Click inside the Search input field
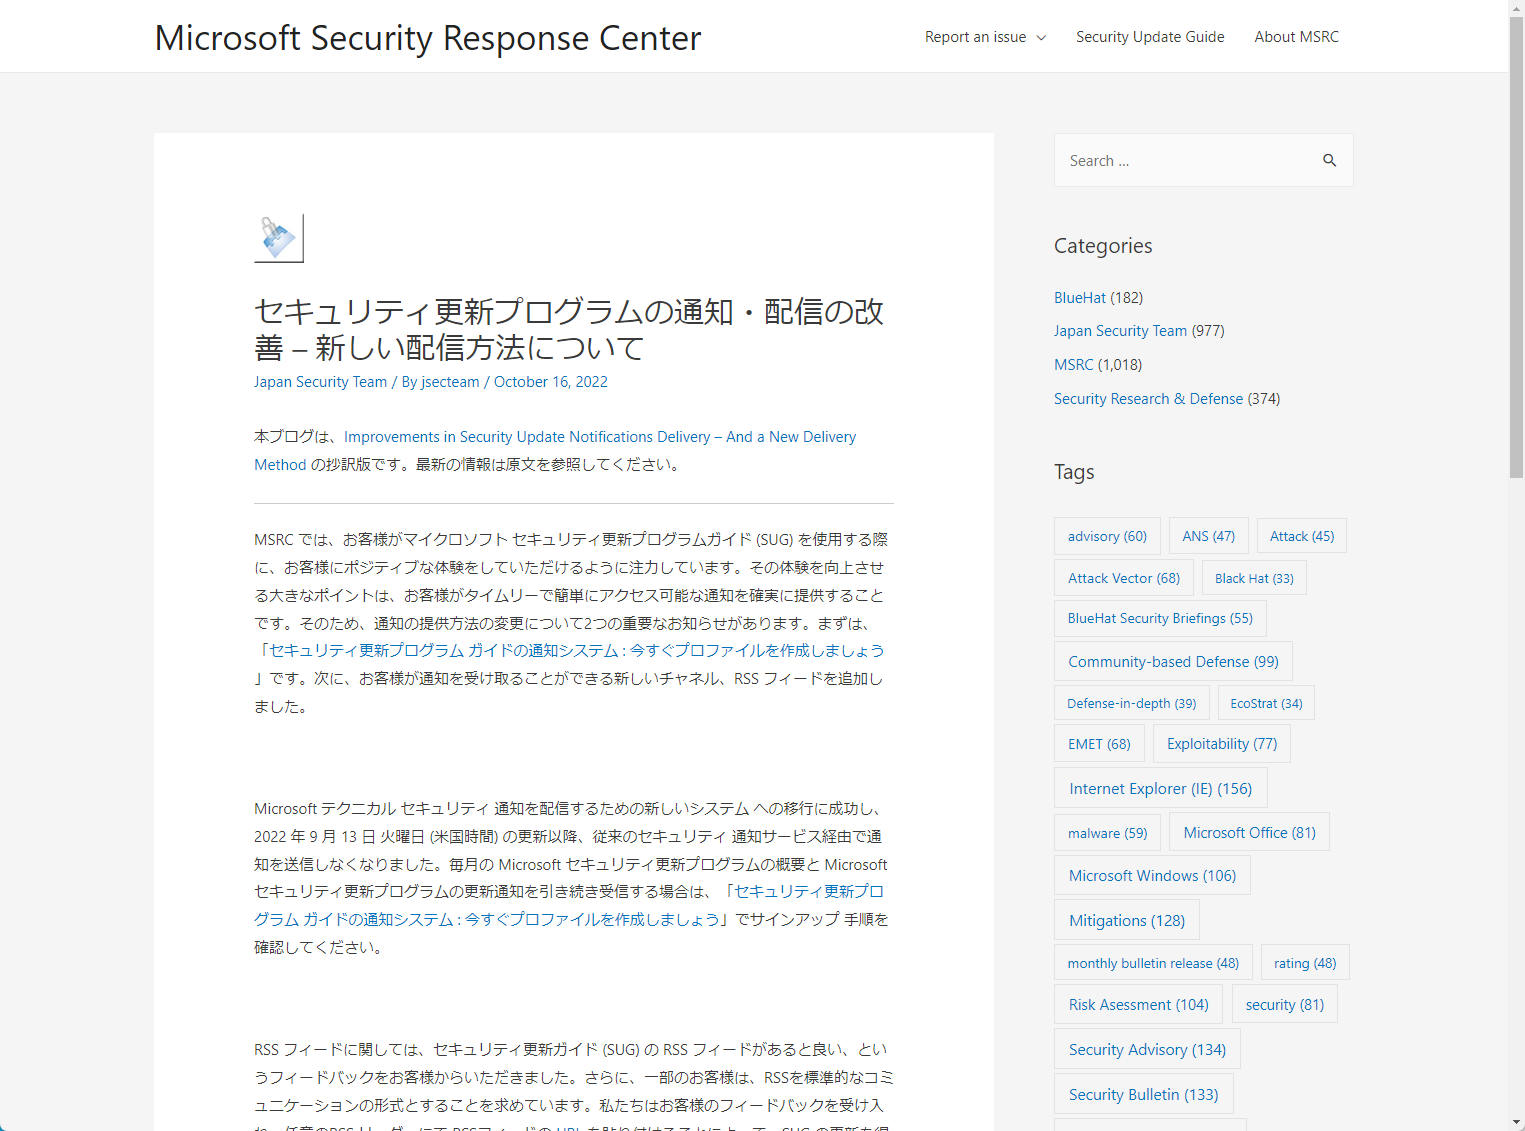The height and width of the screenshot is (1131, 1525). point(1180,160)
